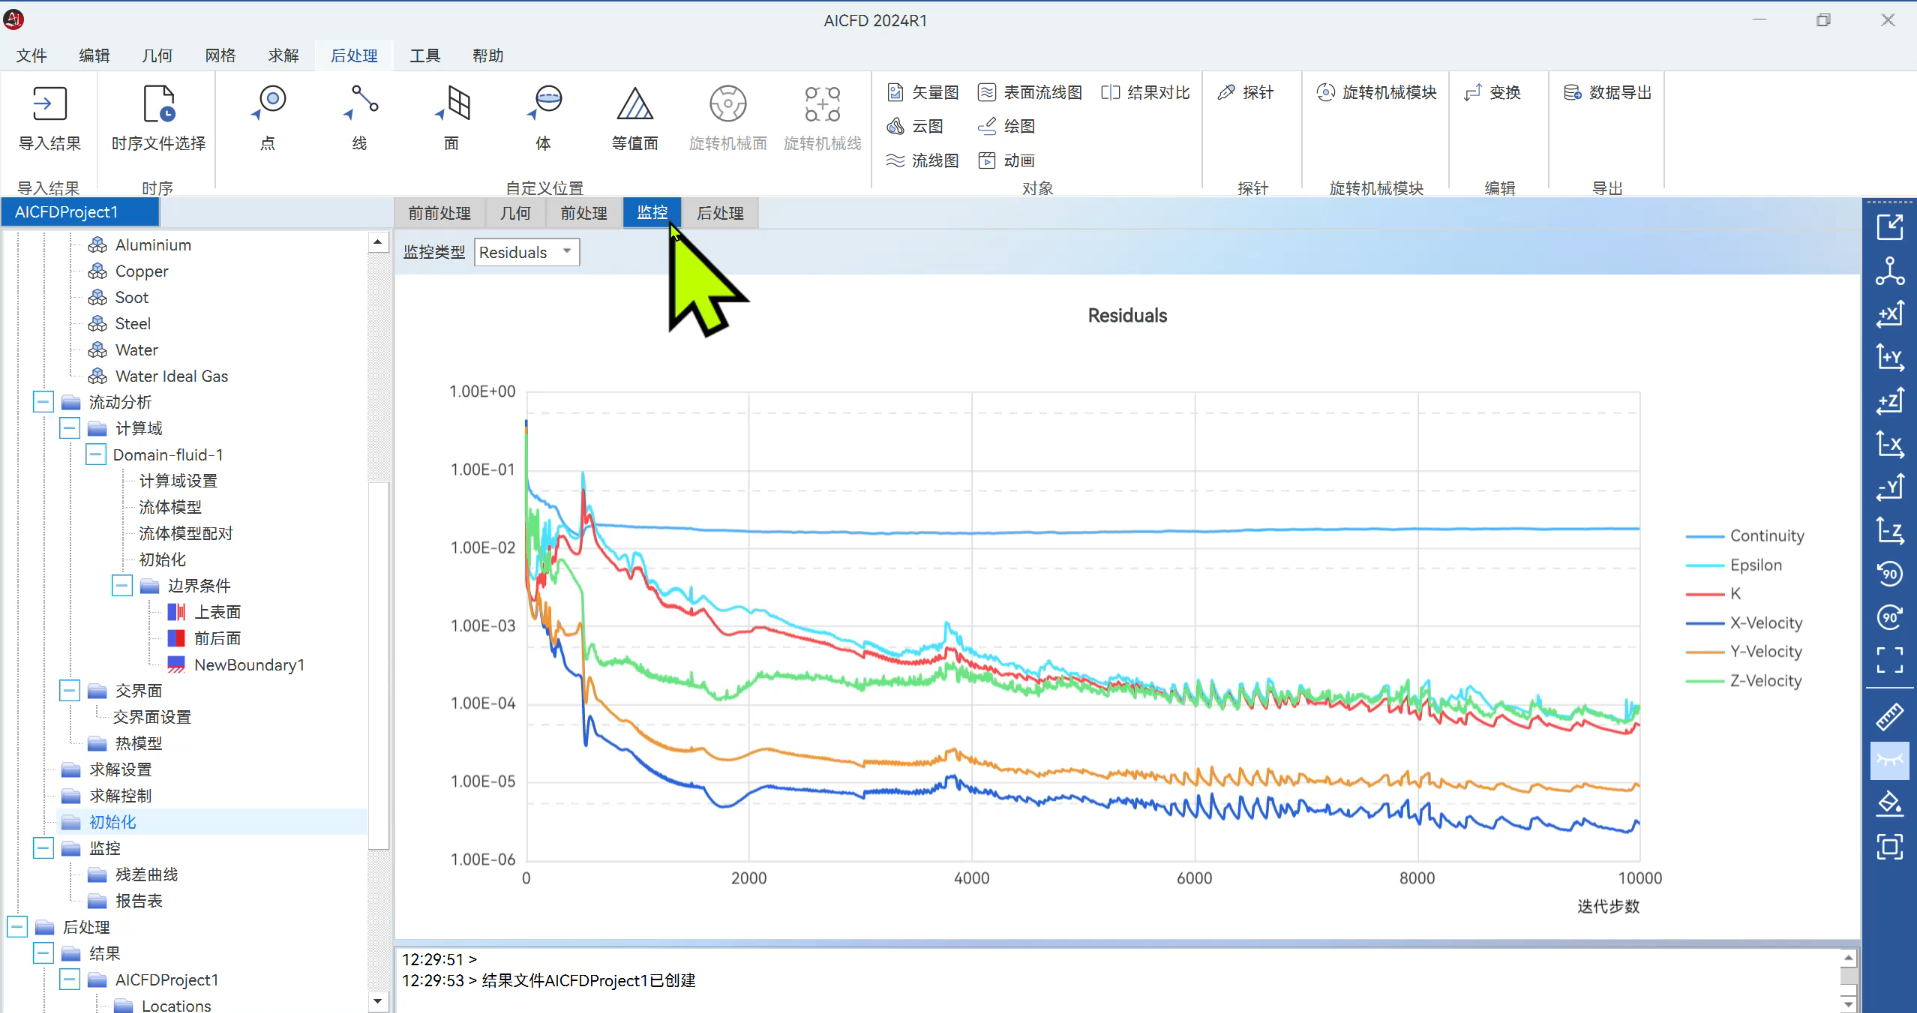
Task: Collapse the 后处理 tree node
Action: (17, 927)
